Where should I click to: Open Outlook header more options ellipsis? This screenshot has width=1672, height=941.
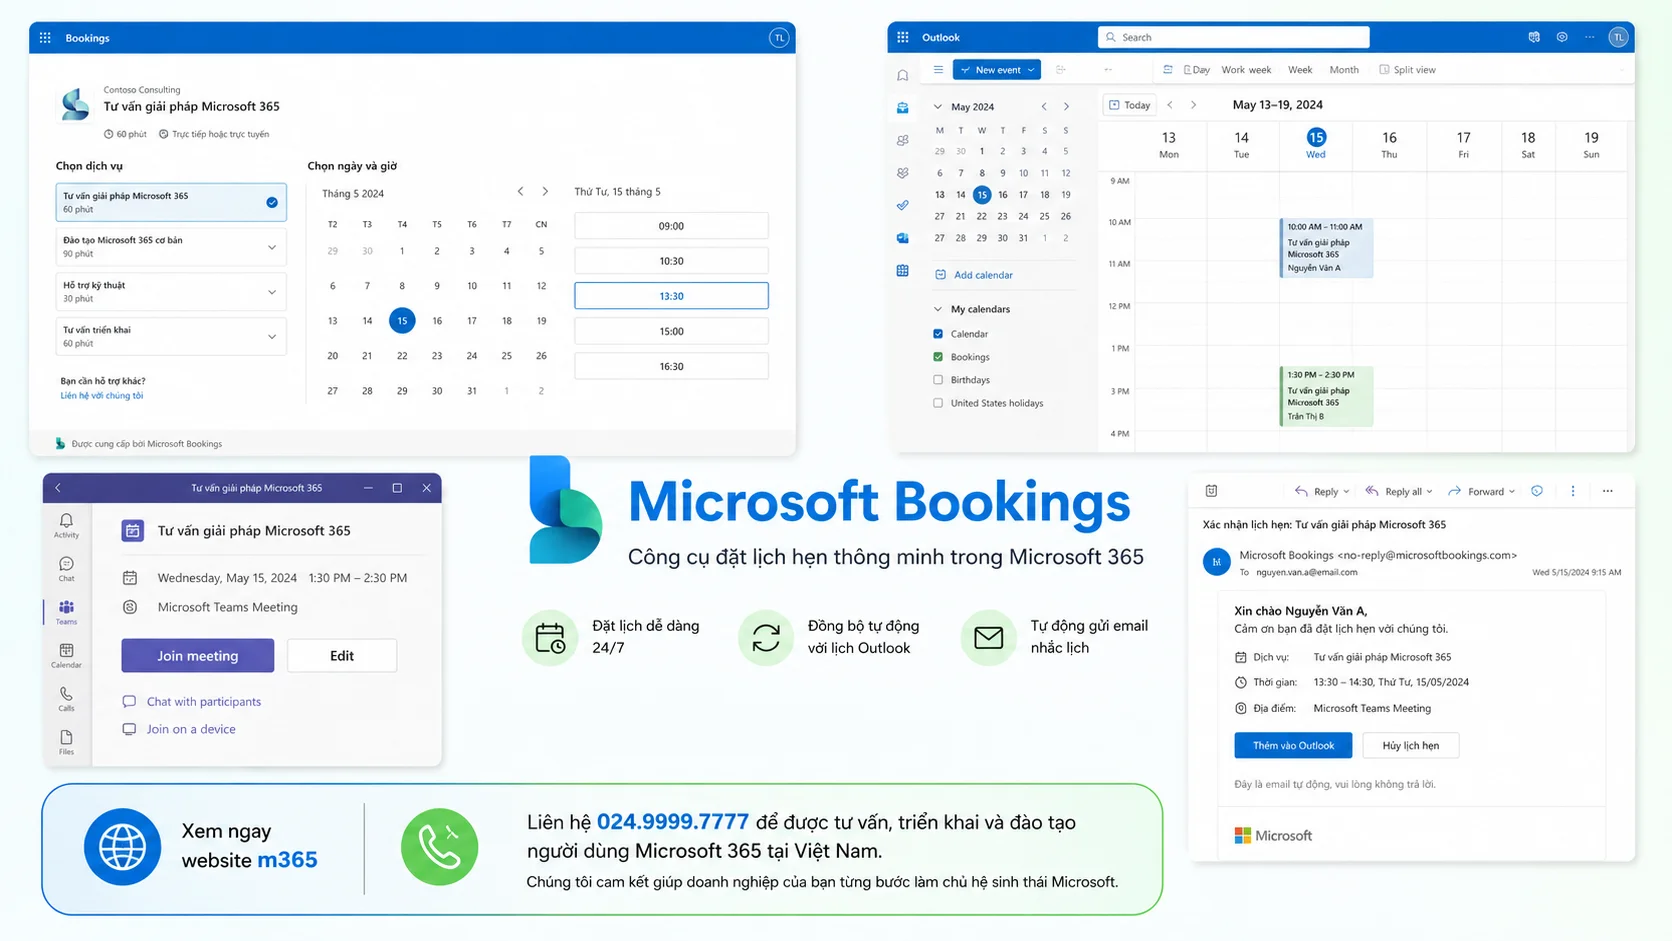[x=1590, y=37]
